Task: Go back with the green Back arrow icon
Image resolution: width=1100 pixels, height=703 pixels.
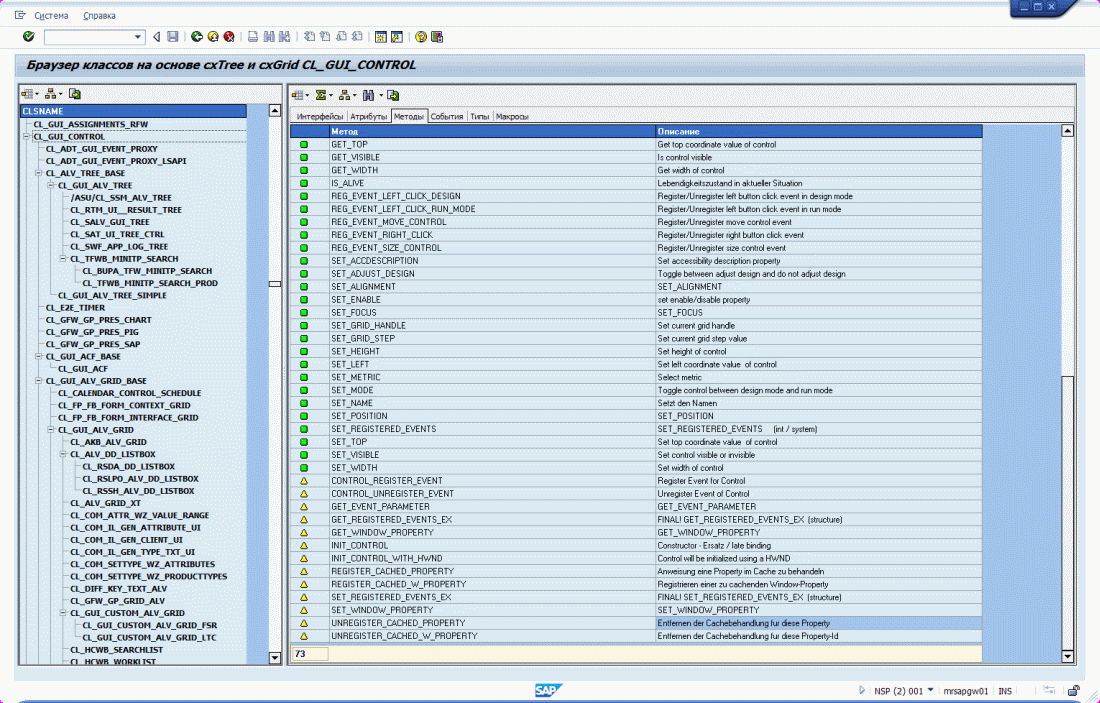Action: coord(197,36)
